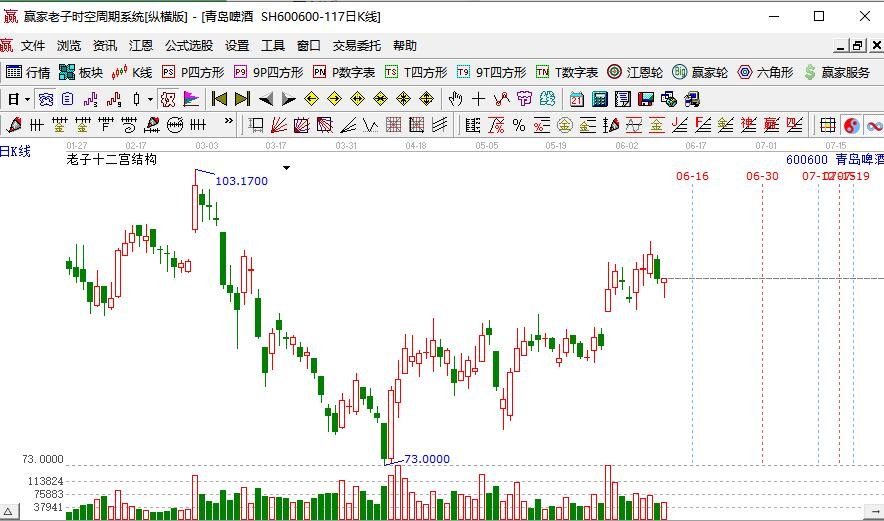This screenshot has width=884, height=521.
Task: Open the P数字表 tool
Action: click(344, 72)
